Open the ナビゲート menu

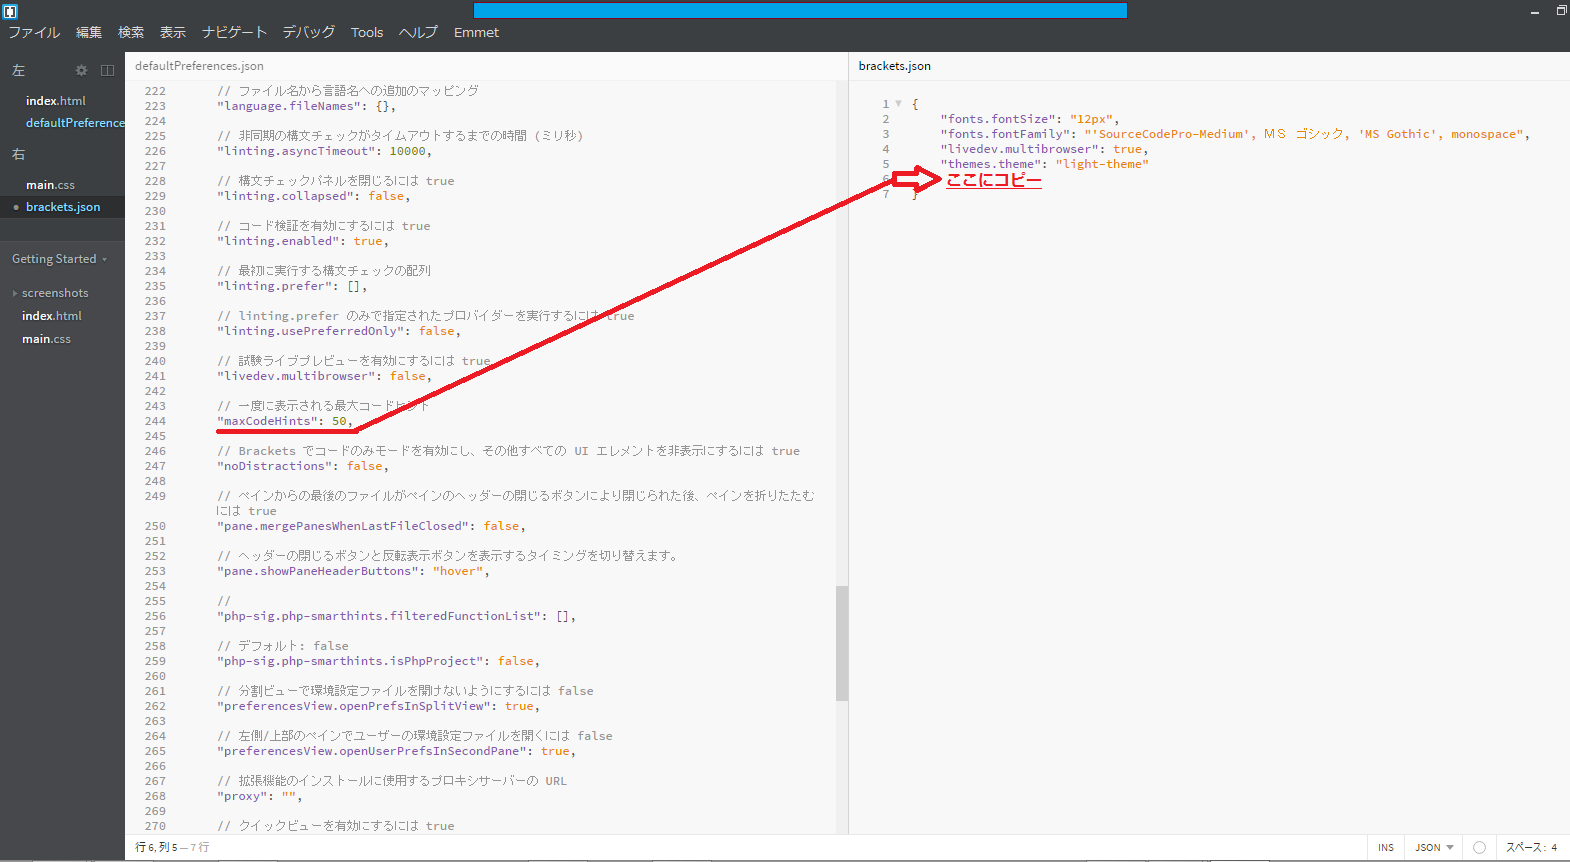234,32
